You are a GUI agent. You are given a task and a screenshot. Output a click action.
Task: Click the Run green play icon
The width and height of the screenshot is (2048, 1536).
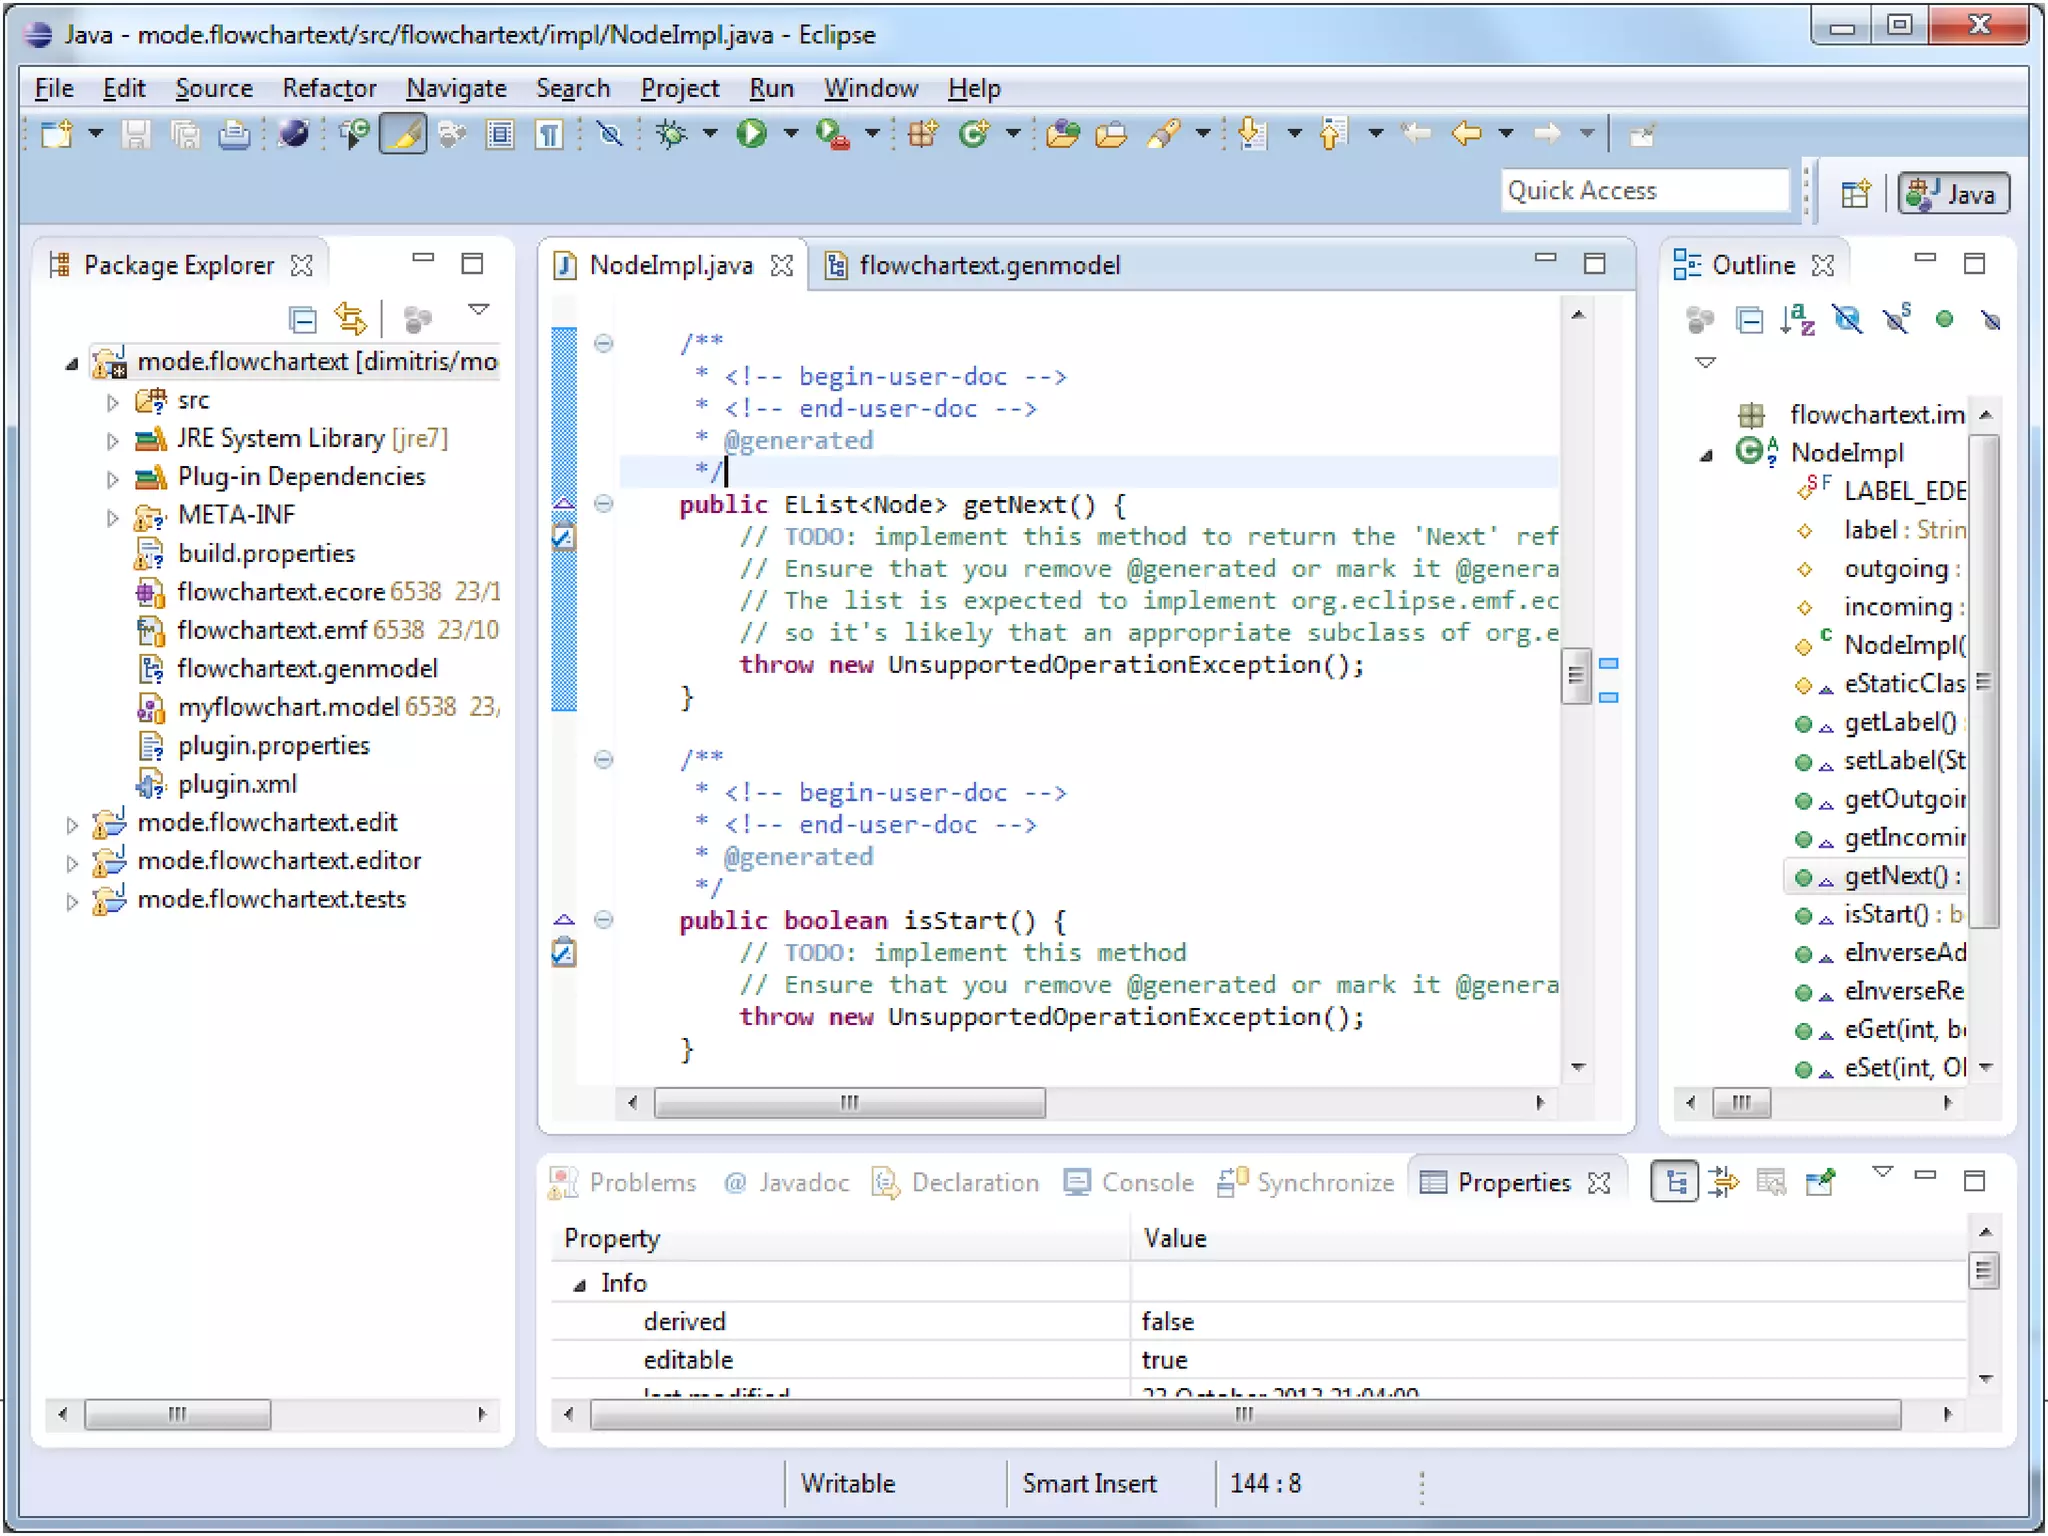tap(751, 133)
